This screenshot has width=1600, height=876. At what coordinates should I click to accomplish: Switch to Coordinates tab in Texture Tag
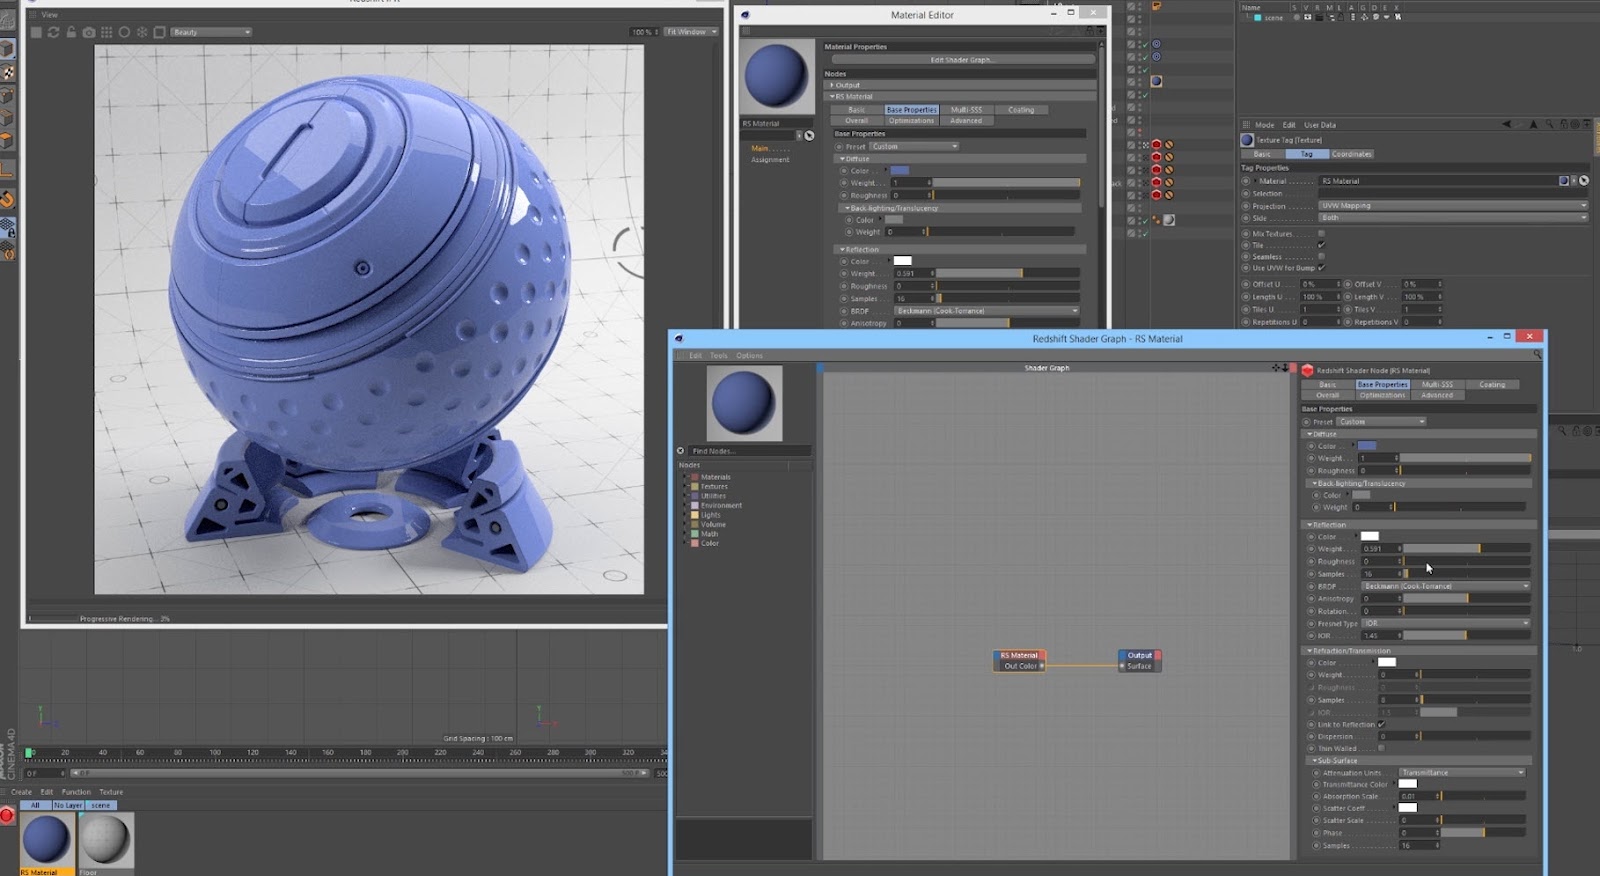coord(1352,154)
